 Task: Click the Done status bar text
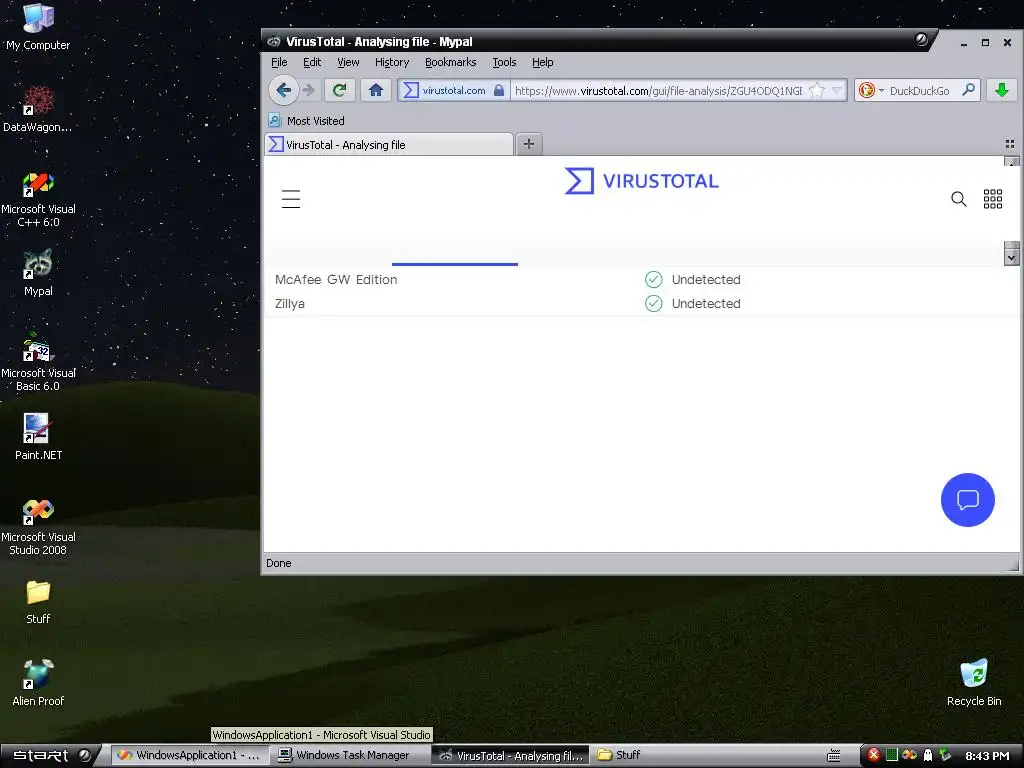point(279,563)
